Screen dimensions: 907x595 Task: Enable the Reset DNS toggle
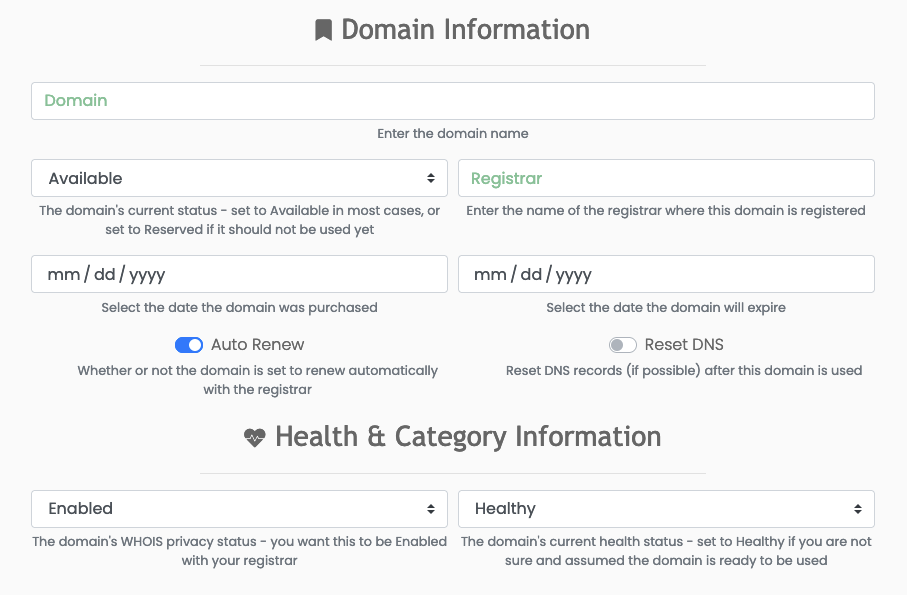pyautogui.click(x=623, y=345)
